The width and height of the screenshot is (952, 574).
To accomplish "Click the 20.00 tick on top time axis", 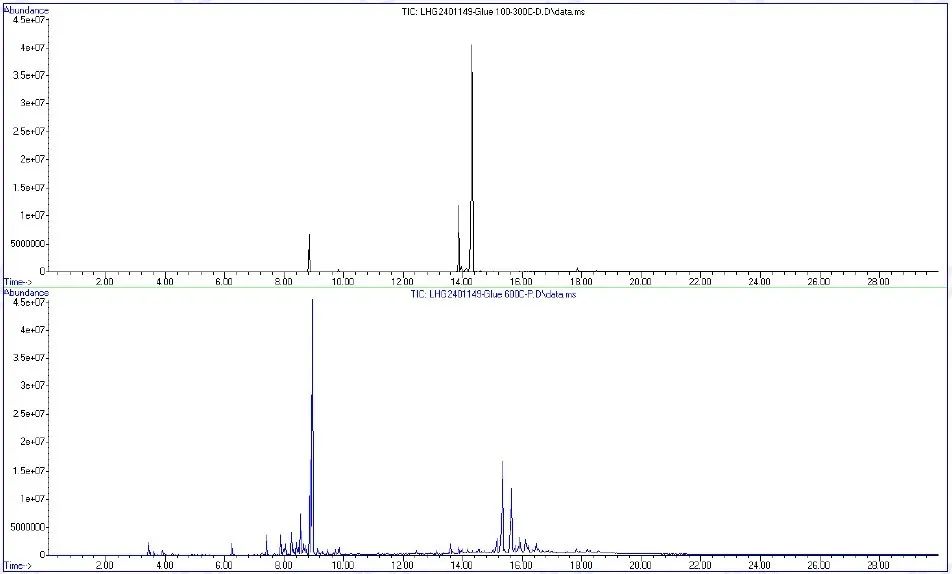I will (x=640, y=283).
